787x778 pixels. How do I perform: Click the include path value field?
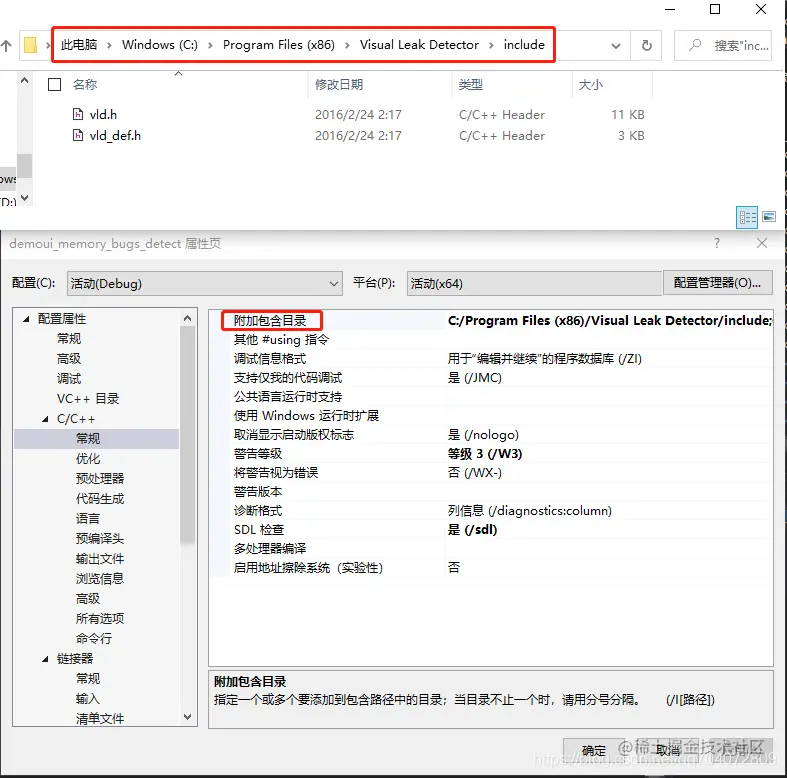[608, 321]
